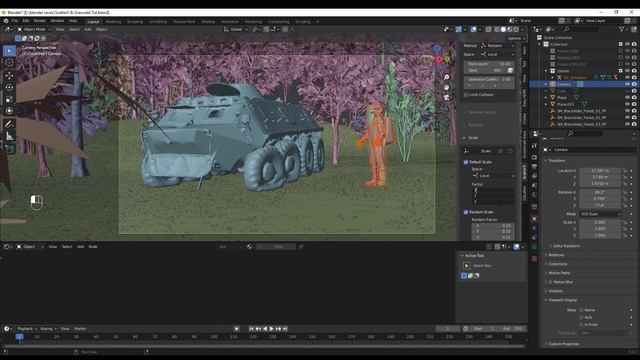Toggle the camera view gizmo icon

click(447, 97)
